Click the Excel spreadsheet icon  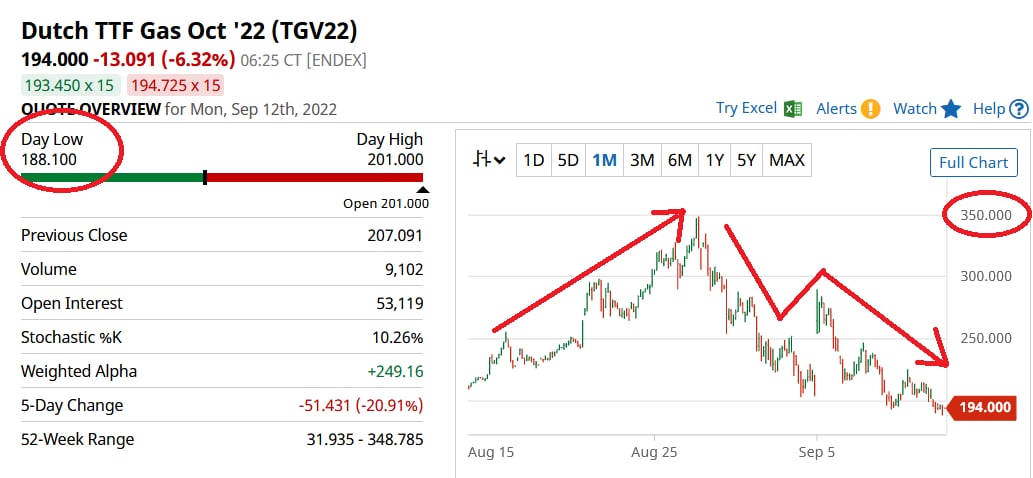click(x=794, y=109)
